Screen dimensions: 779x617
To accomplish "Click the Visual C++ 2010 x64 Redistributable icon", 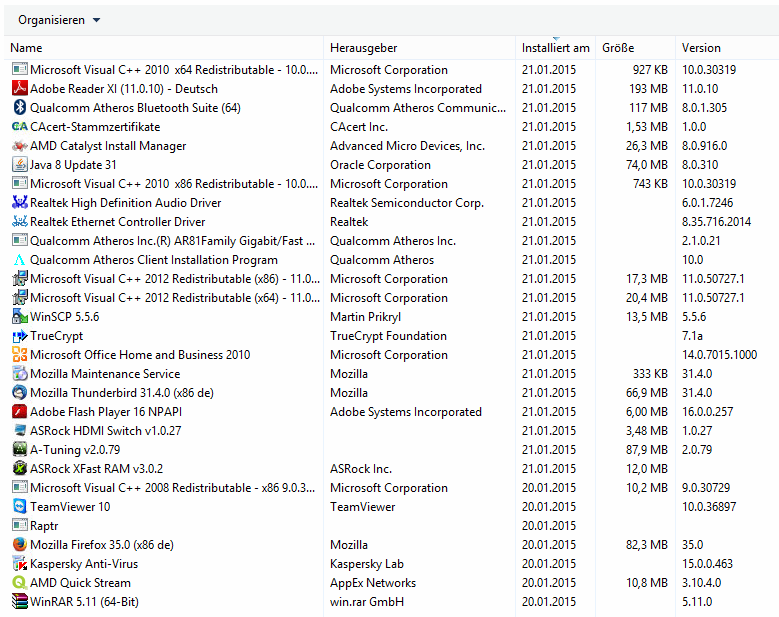I will pos(19,70).
